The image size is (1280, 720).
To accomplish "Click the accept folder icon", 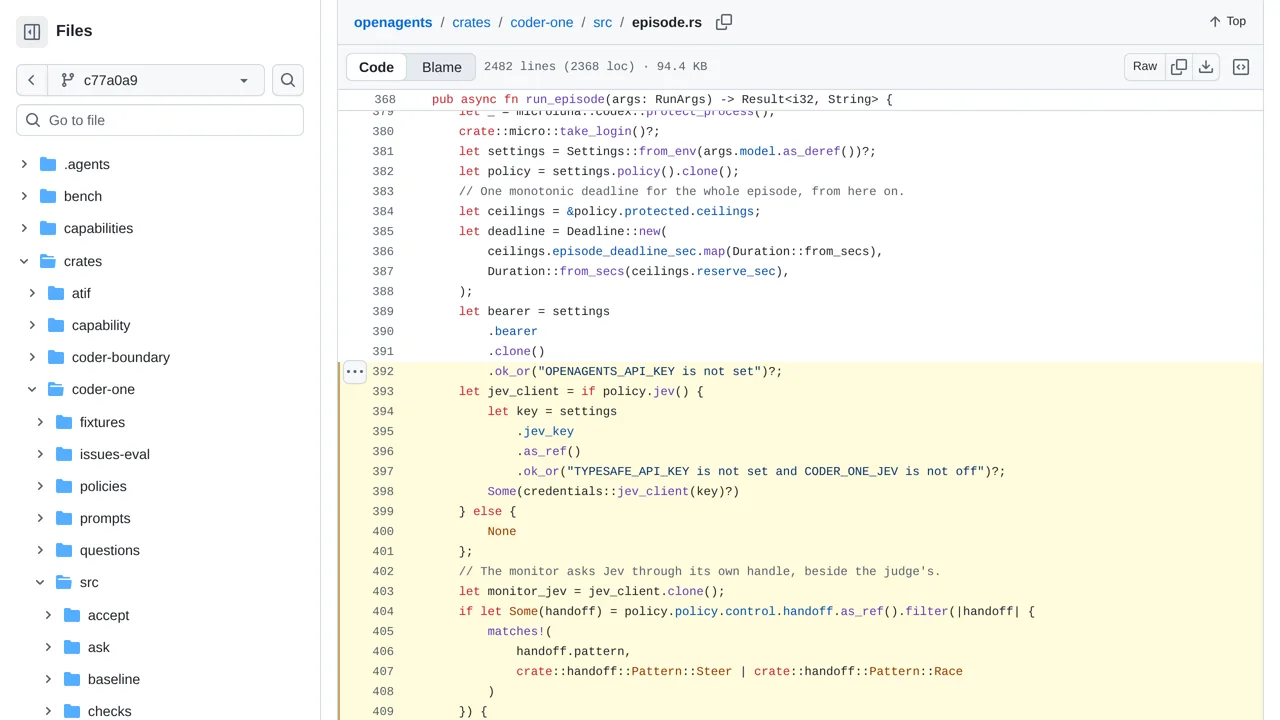I will pos(72,615).
